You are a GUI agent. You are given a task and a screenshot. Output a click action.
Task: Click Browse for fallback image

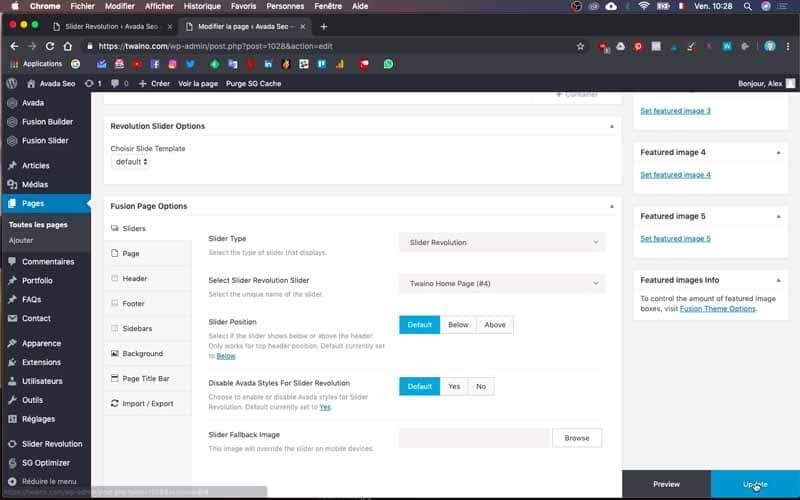[x=577, y=438]
